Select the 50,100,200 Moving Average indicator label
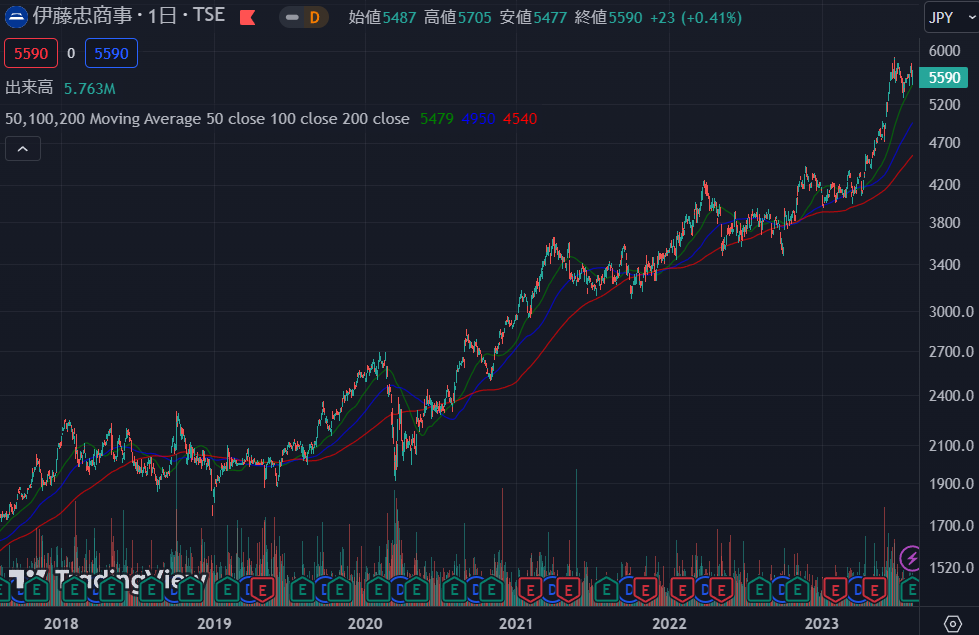Image resolution: width=979 pixels, height=635 pixels. tap(207, 119)
